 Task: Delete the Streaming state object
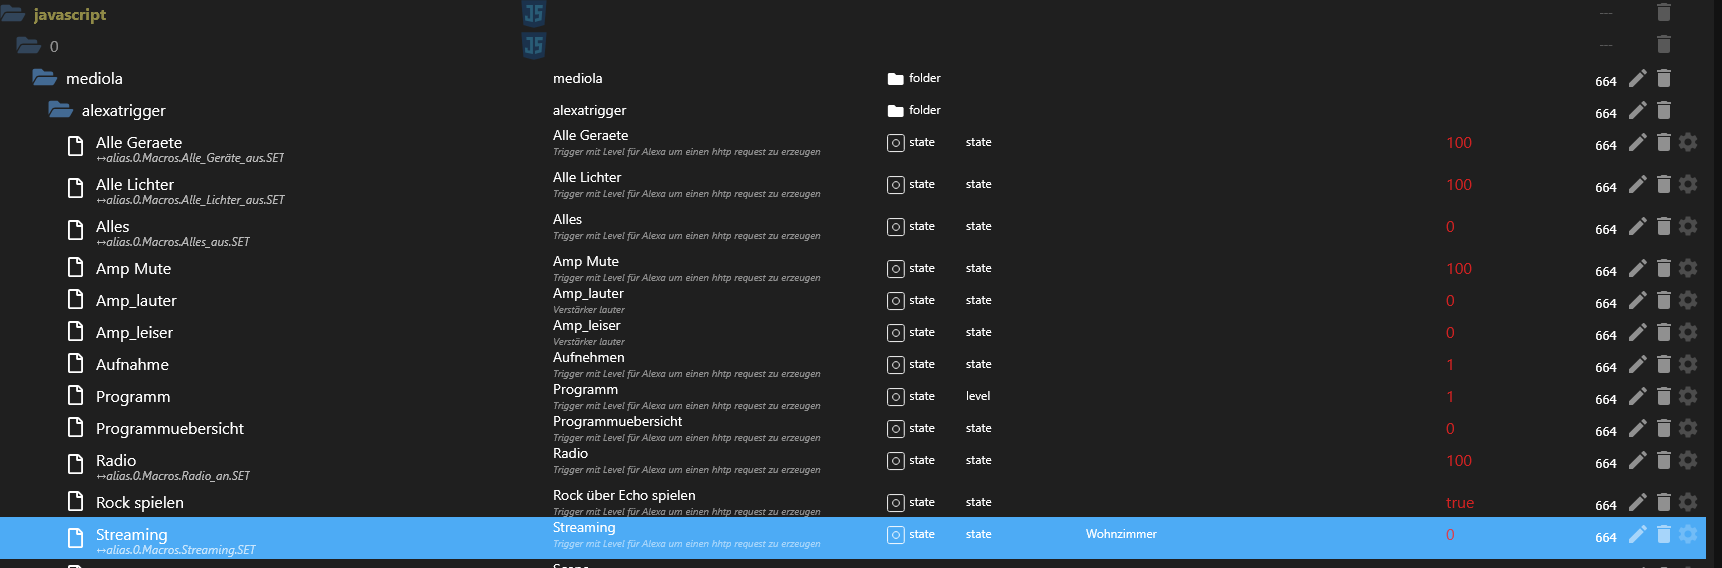coord(1664,534)
